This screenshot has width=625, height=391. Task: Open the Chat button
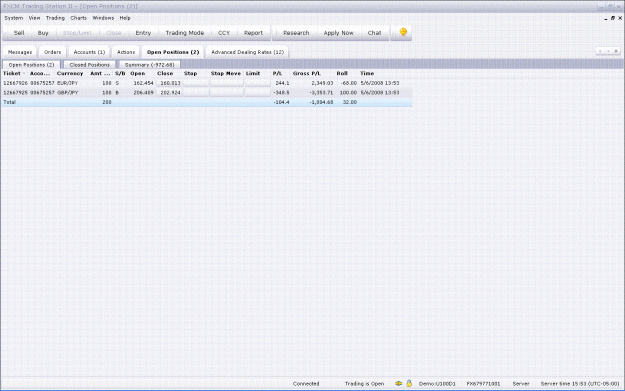point(374,33)
